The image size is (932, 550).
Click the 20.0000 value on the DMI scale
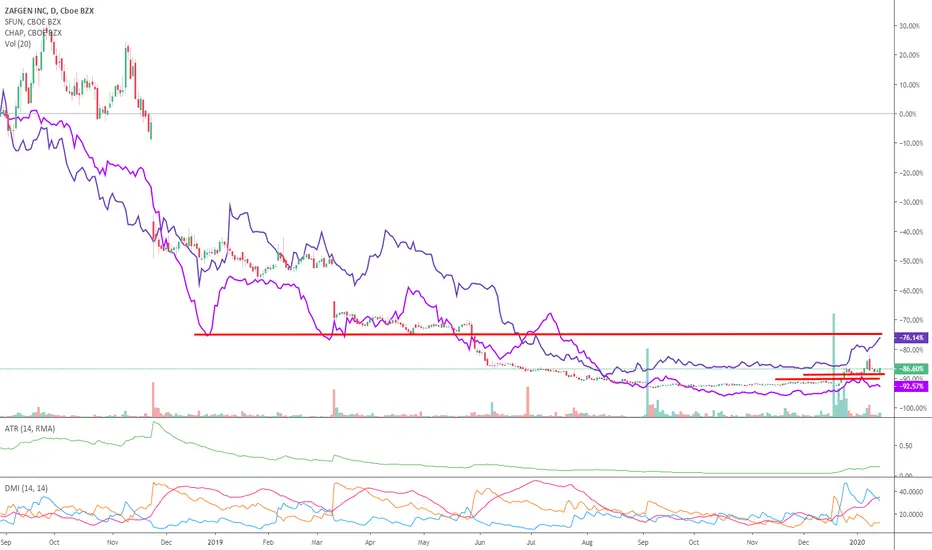click(x=911, y=514)
